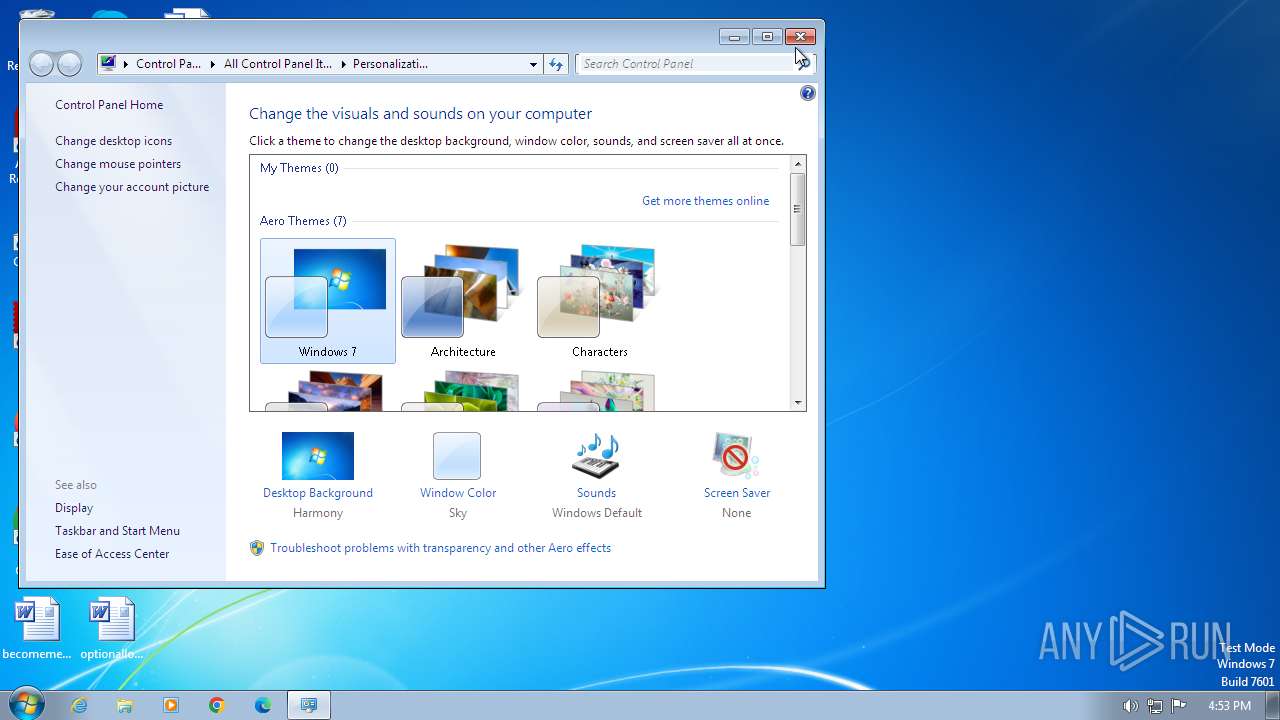The image size is (1280, 720).
Task: Open Taskbar and Start Menu link
Action: click(x=118, y=531)
